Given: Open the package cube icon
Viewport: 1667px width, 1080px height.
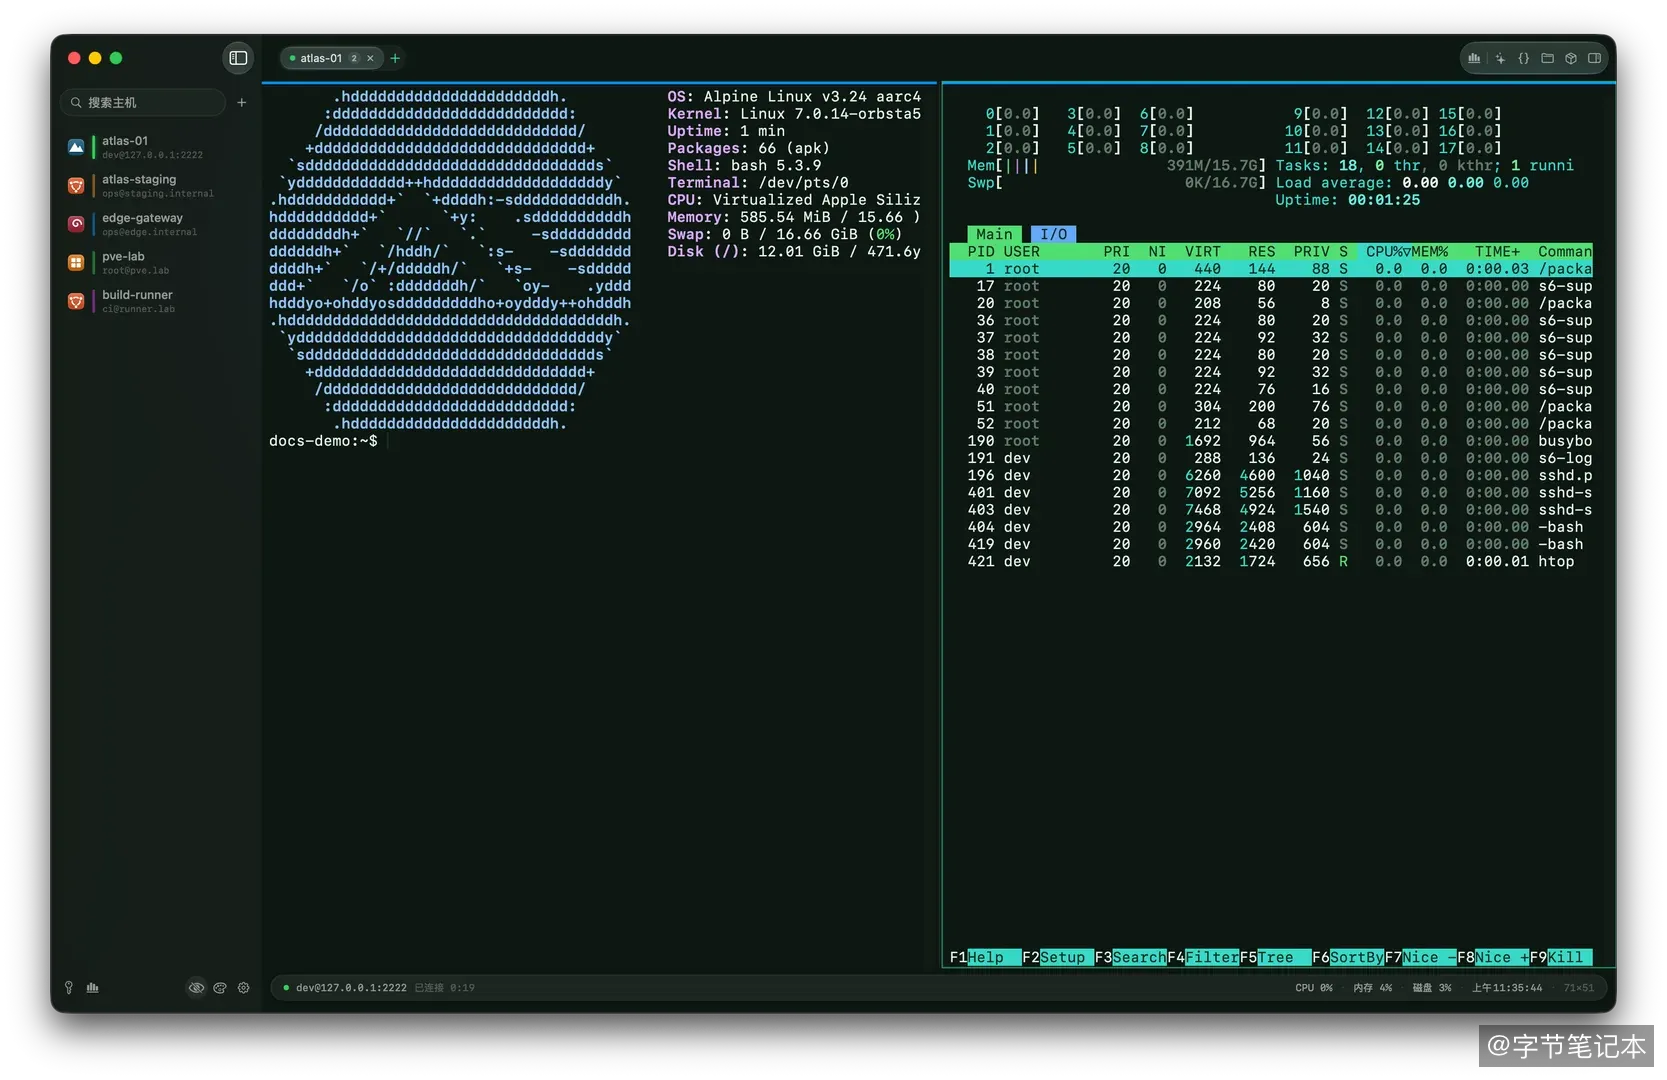Looking at the screenshot, I should pos(1571,58).
